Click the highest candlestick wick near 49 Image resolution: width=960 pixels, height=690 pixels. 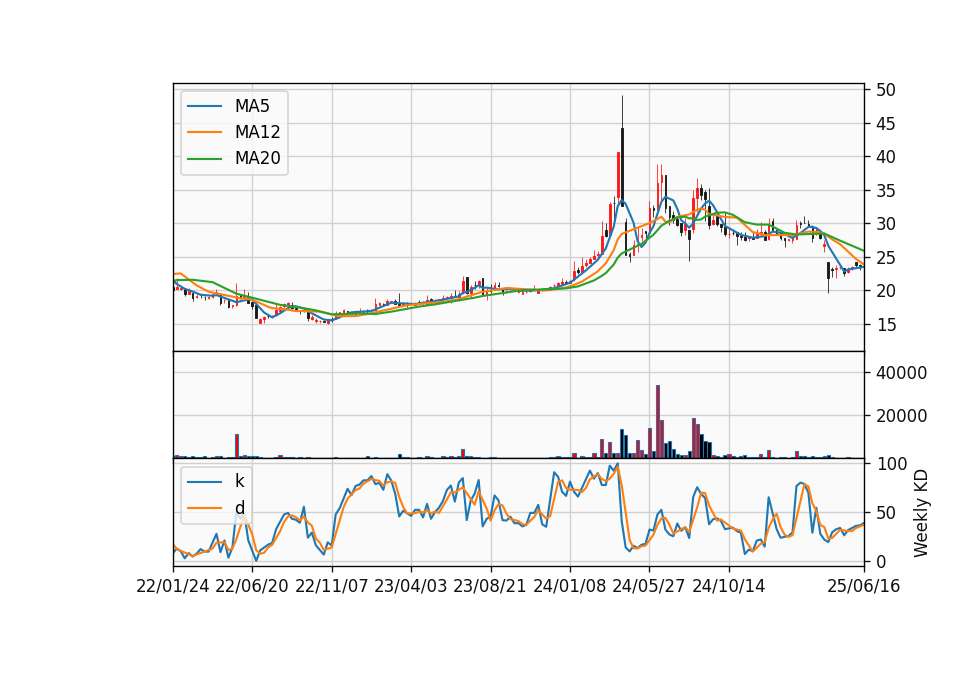pyautogui.click(x=622, y=110)
